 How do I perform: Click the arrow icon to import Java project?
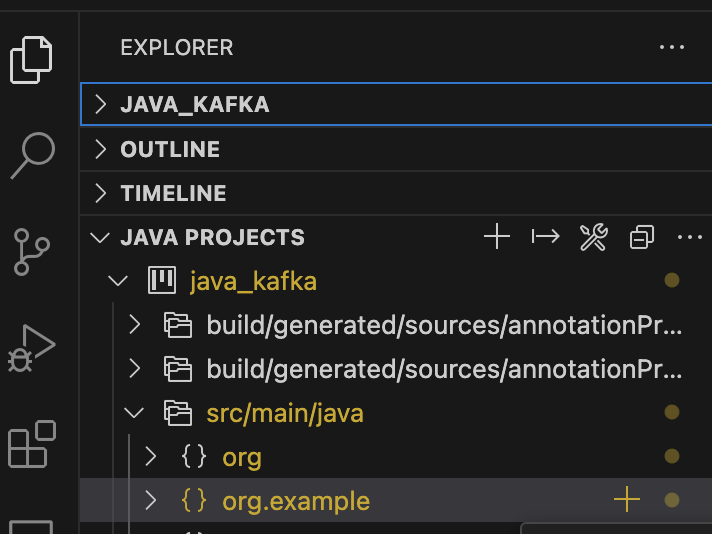[x=545, y=237]
